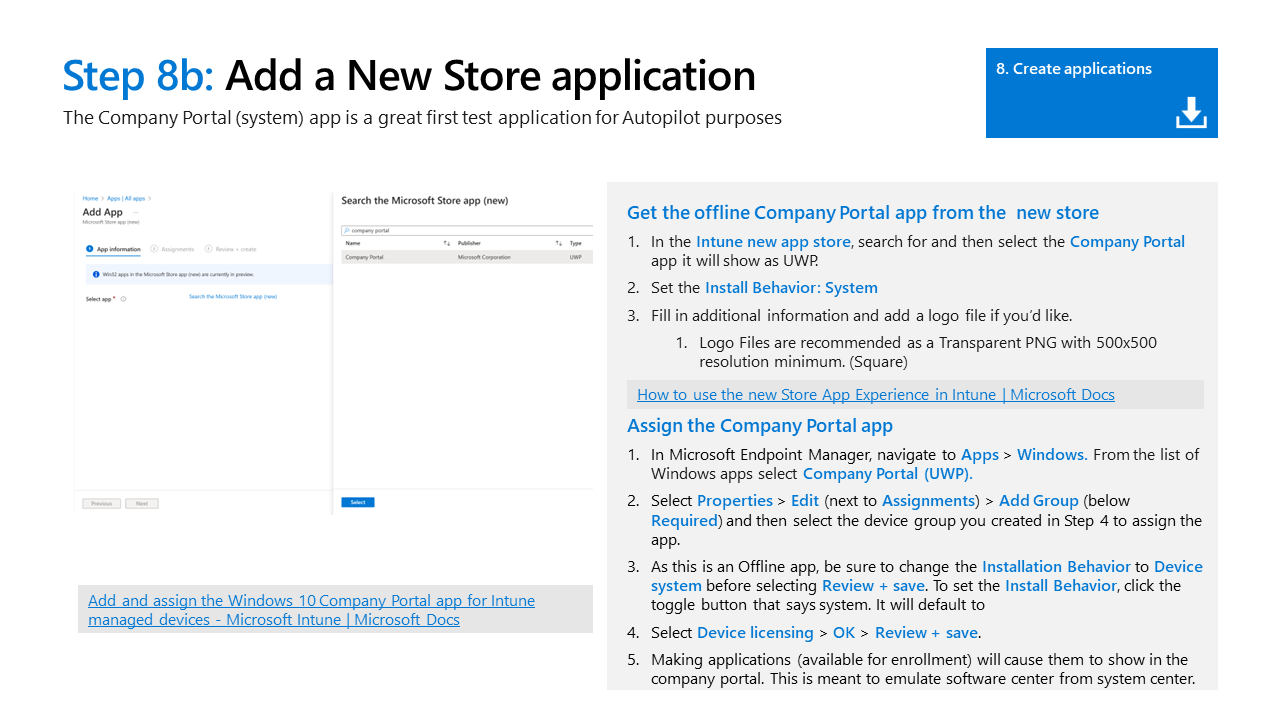The height and width of the screenshot is (720, 1280).
Task: Click Device licensing text in step 4
Action: click(755, 632)
